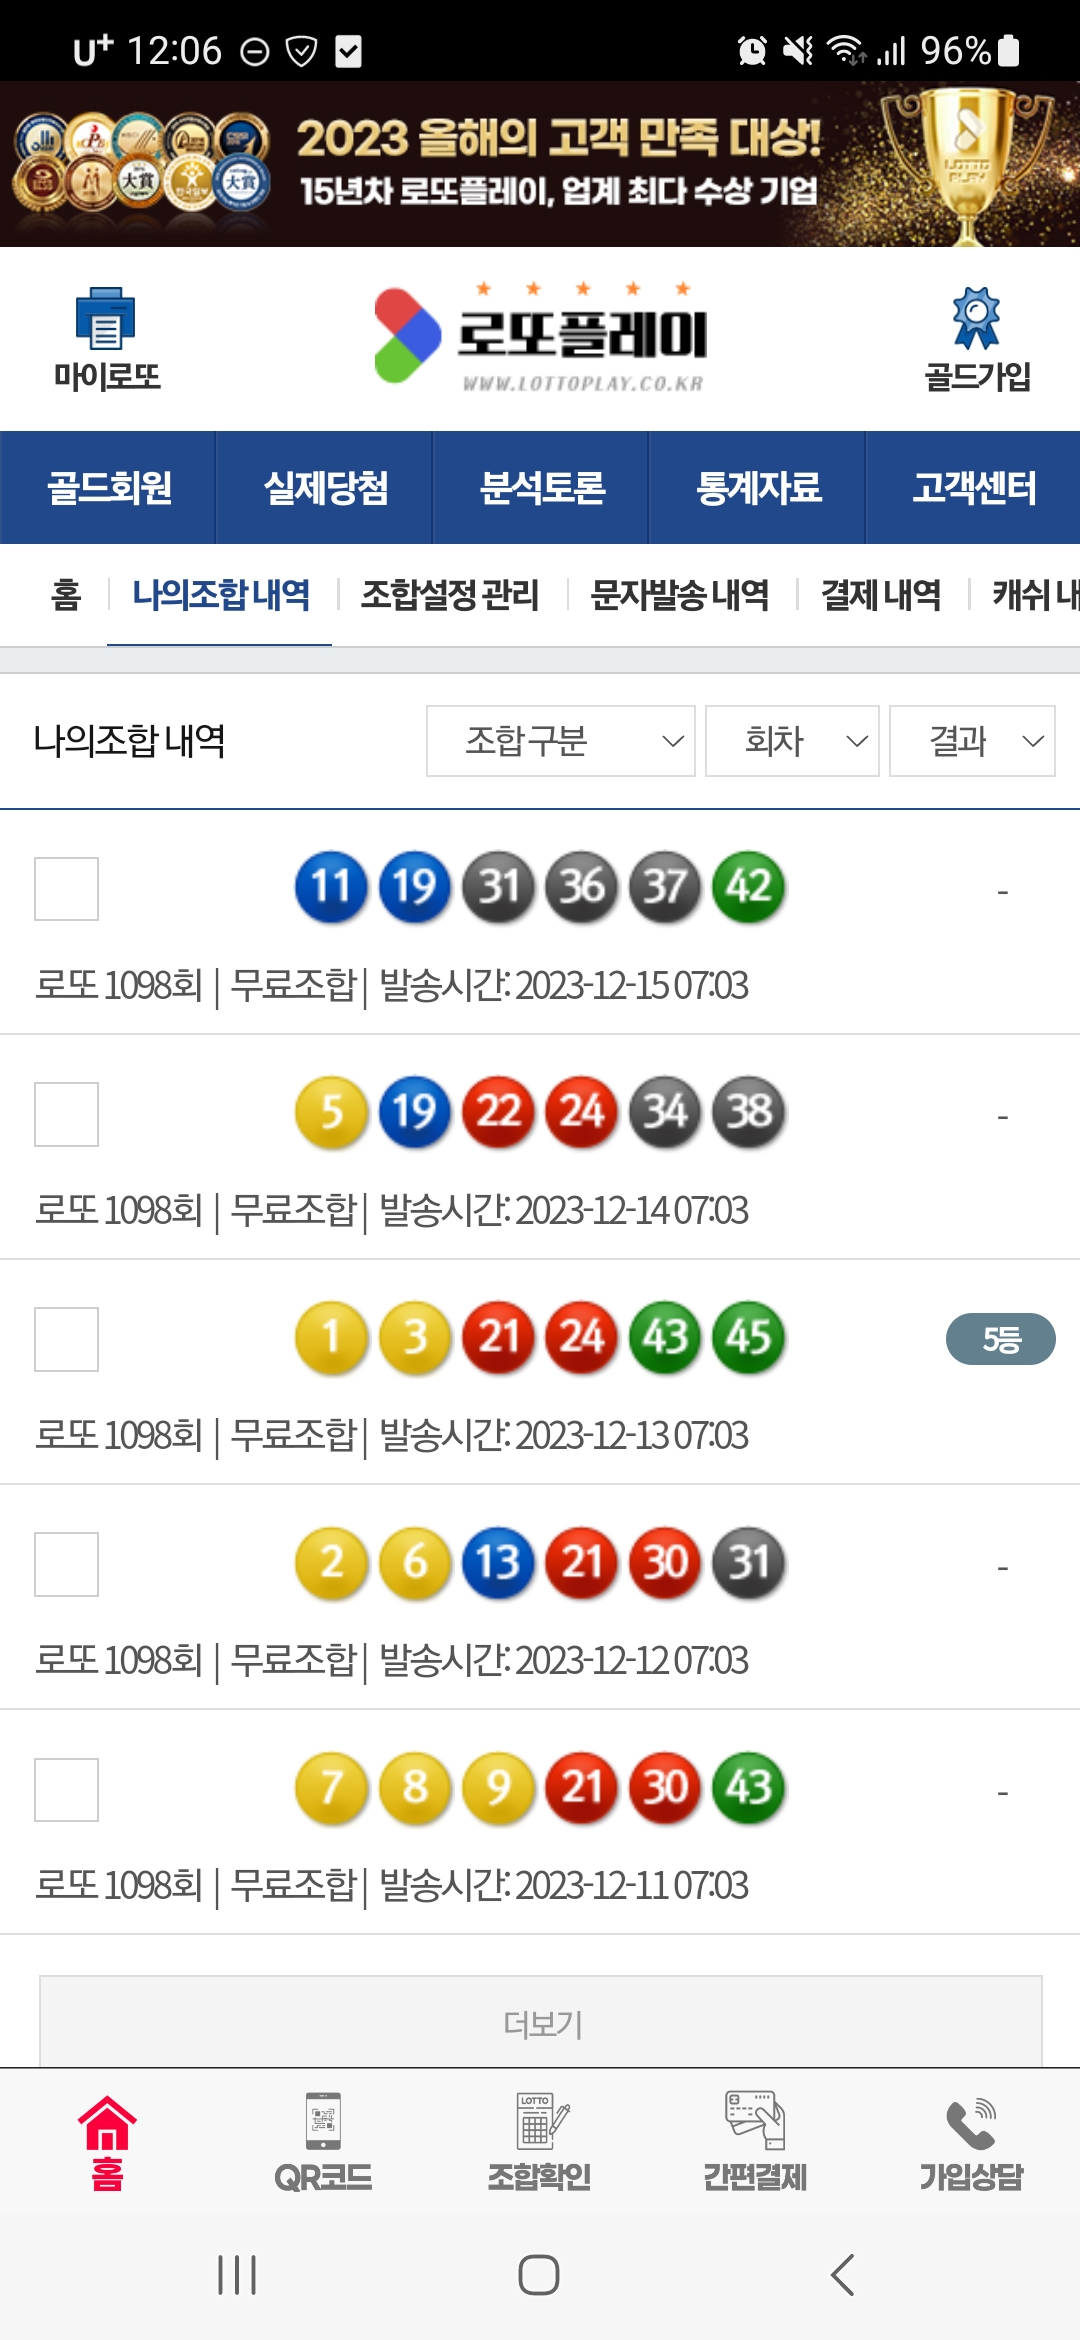Expand the 결과 result dropdown
The image size is (1080, 2340).
coord(972,741)
